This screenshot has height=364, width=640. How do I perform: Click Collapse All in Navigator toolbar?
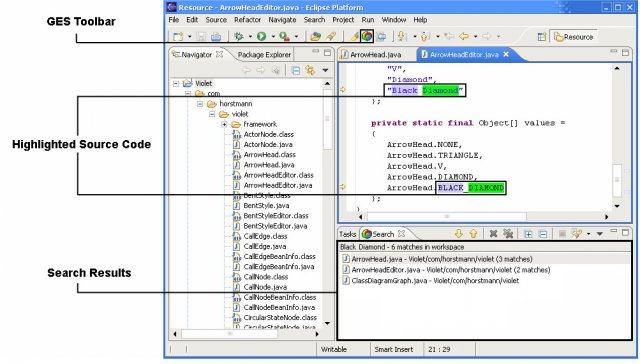coord(296,71)
